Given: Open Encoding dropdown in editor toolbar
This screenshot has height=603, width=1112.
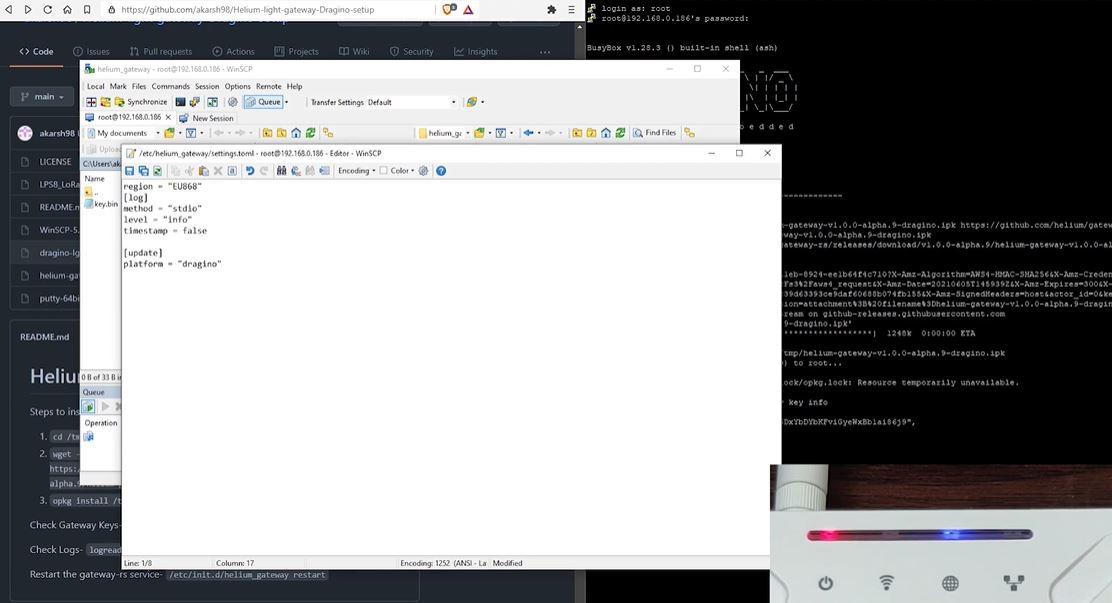Looking at the screenshot, I should [356, 171].
